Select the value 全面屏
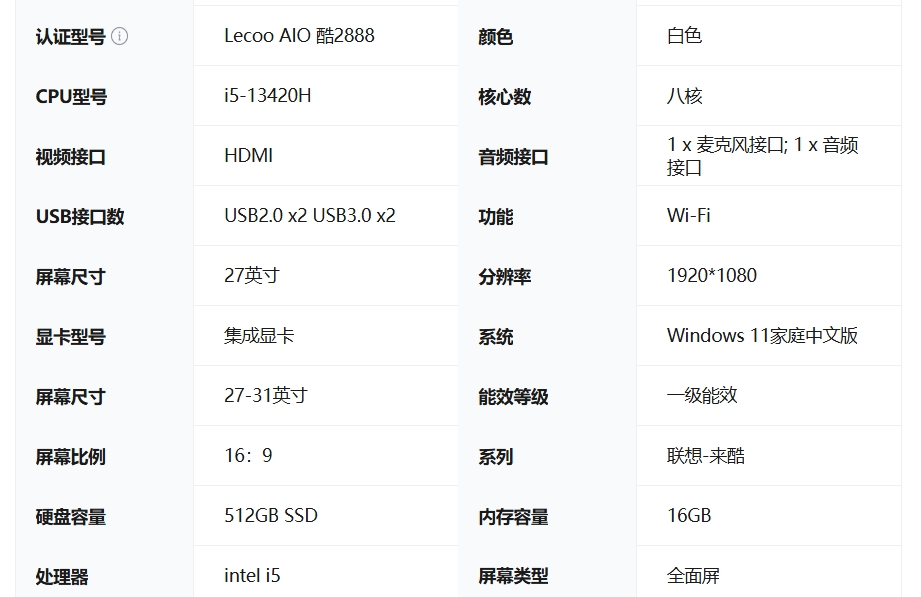 click(693, 575)
